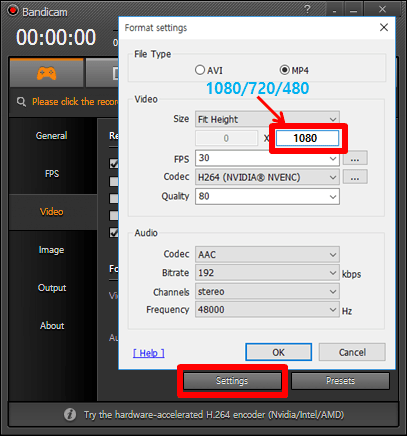Open the FPS 30 dropdown
407x436 pixels.
click(x=267, y=158)
